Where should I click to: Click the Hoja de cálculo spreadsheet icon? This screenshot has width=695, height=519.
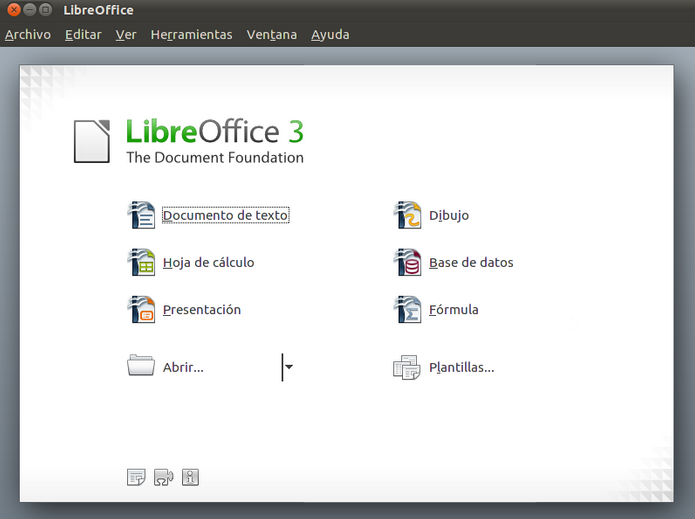[x=141, y=263]
